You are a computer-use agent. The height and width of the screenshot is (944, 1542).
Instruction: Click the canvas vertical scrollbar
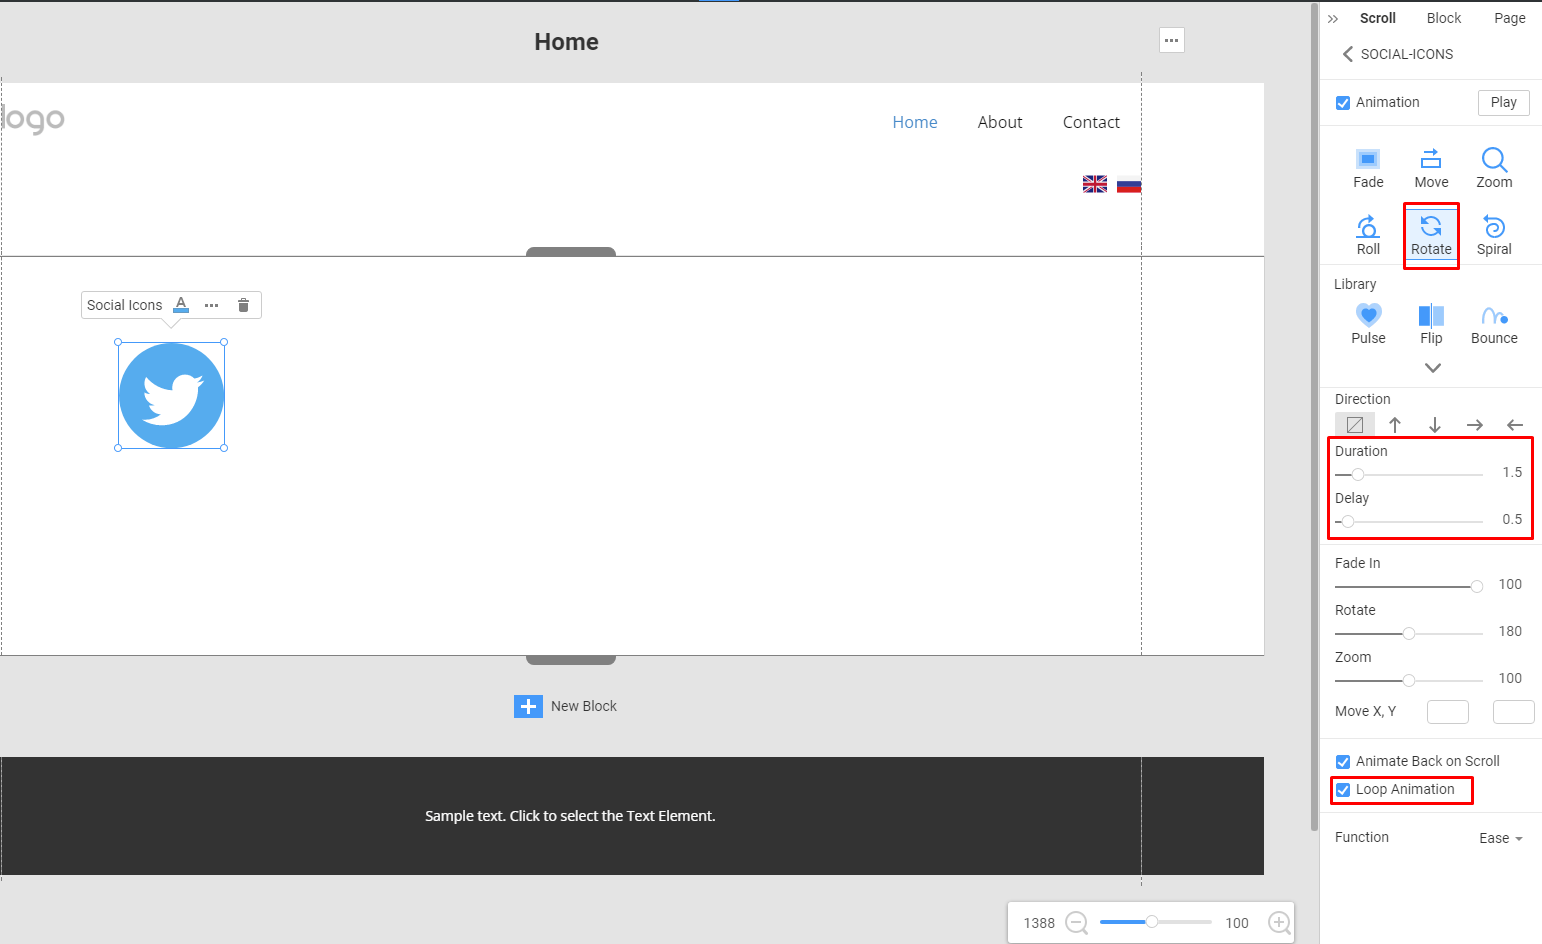[1314, 417]
